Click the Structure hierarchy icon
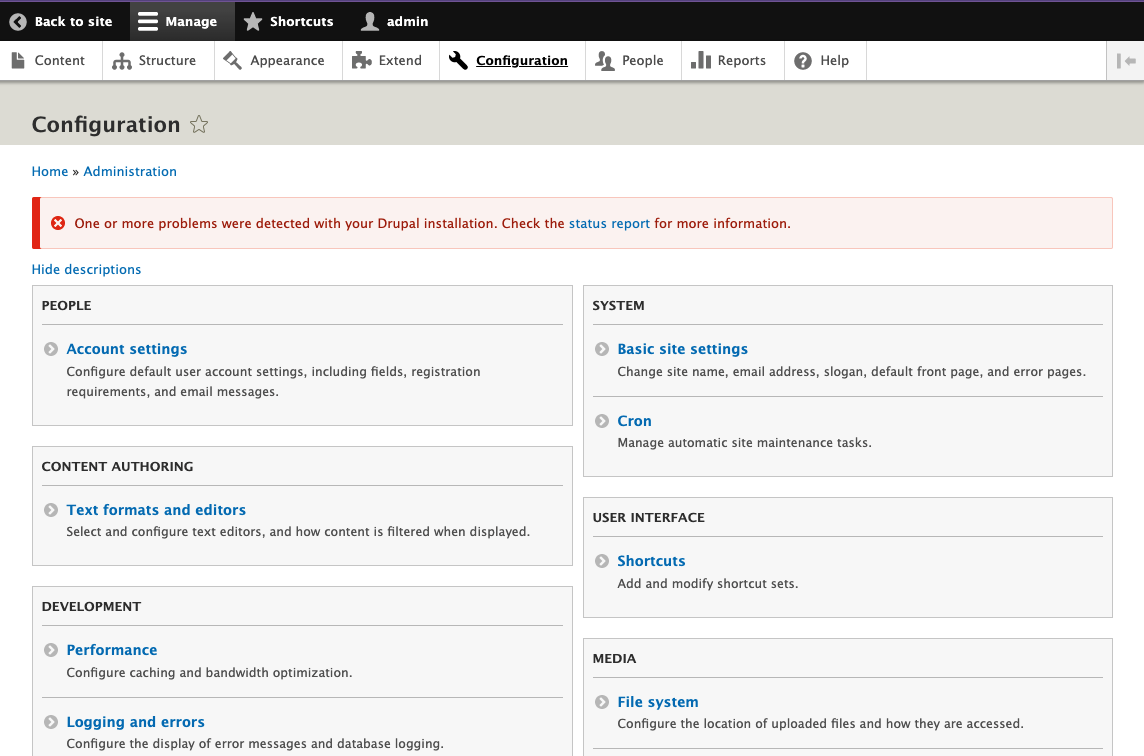The height and width of the screenshot is (756, 1144). [122, 61]
